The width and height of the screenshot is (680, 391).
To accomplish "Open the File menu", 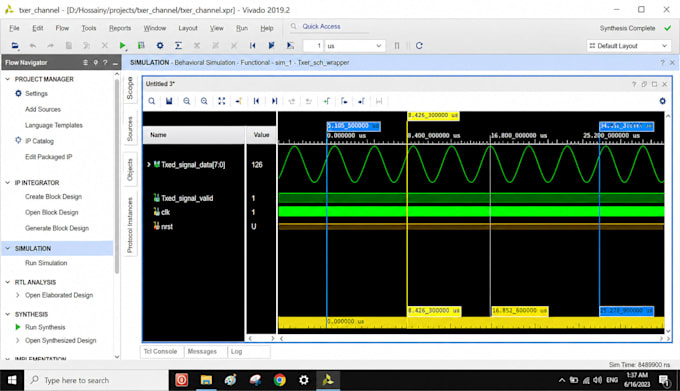I will tap(14, 28).
